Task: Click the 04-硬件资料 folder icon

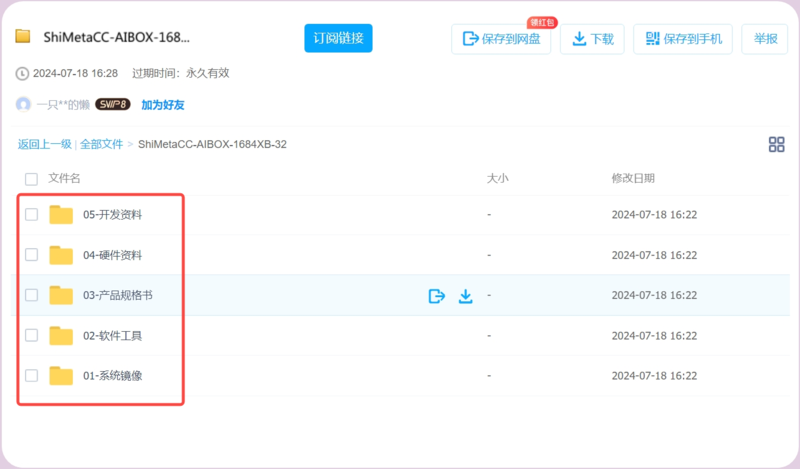Action: coord(61,255)
